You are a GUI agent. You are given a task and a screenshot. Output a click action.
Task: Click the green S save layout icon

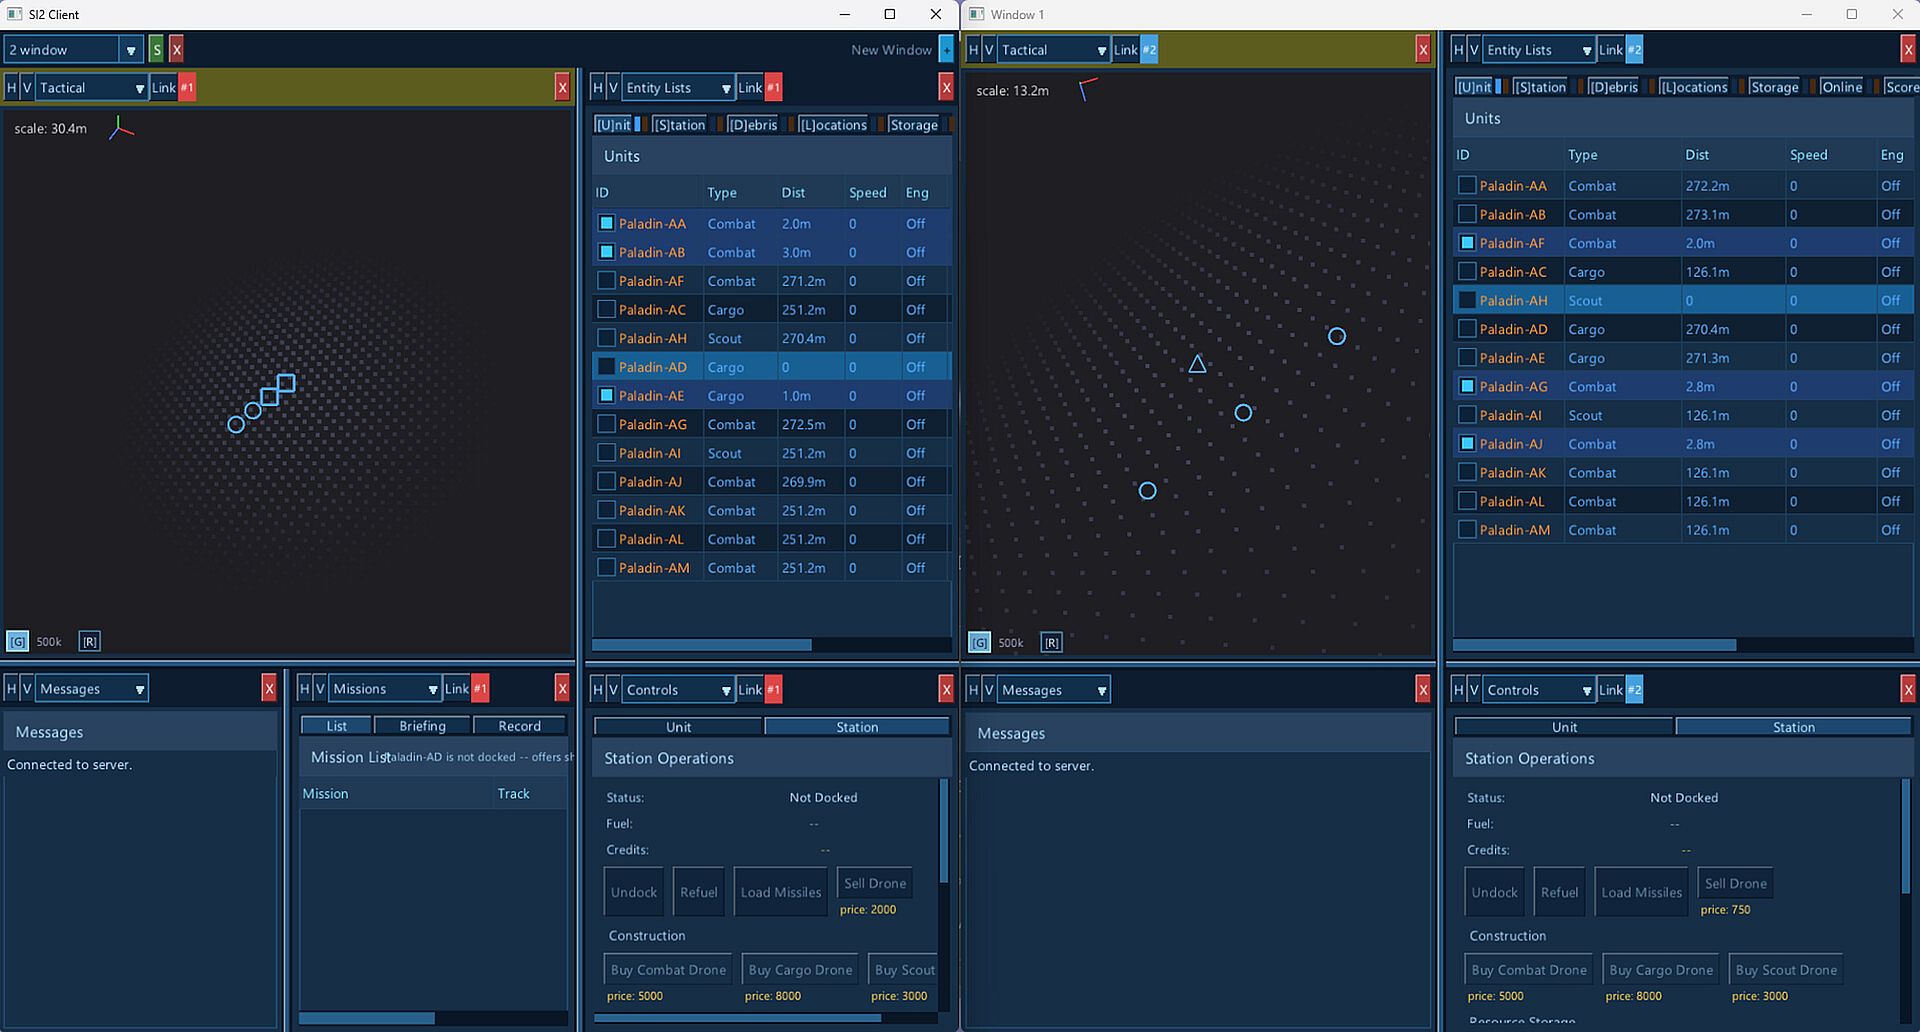click(156, 49)
